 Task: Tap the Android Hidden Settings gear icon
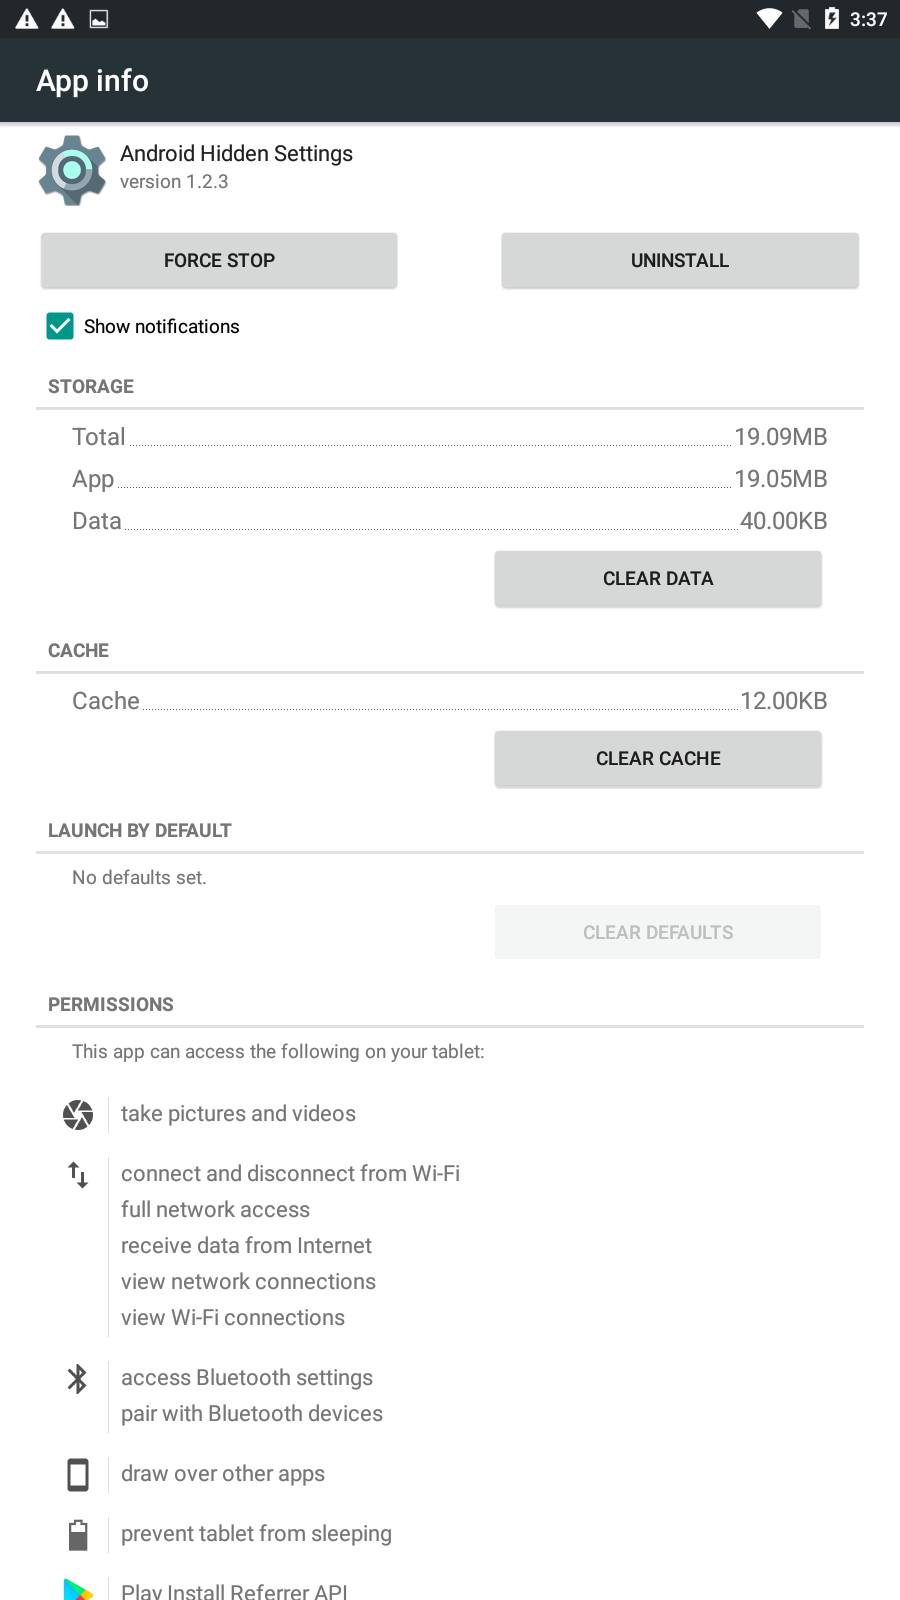72,171
